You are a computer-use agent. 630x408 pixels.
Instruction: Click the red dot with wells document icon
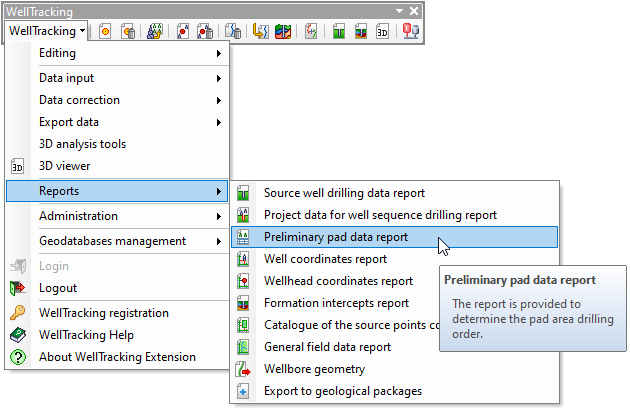pos(182,31)
